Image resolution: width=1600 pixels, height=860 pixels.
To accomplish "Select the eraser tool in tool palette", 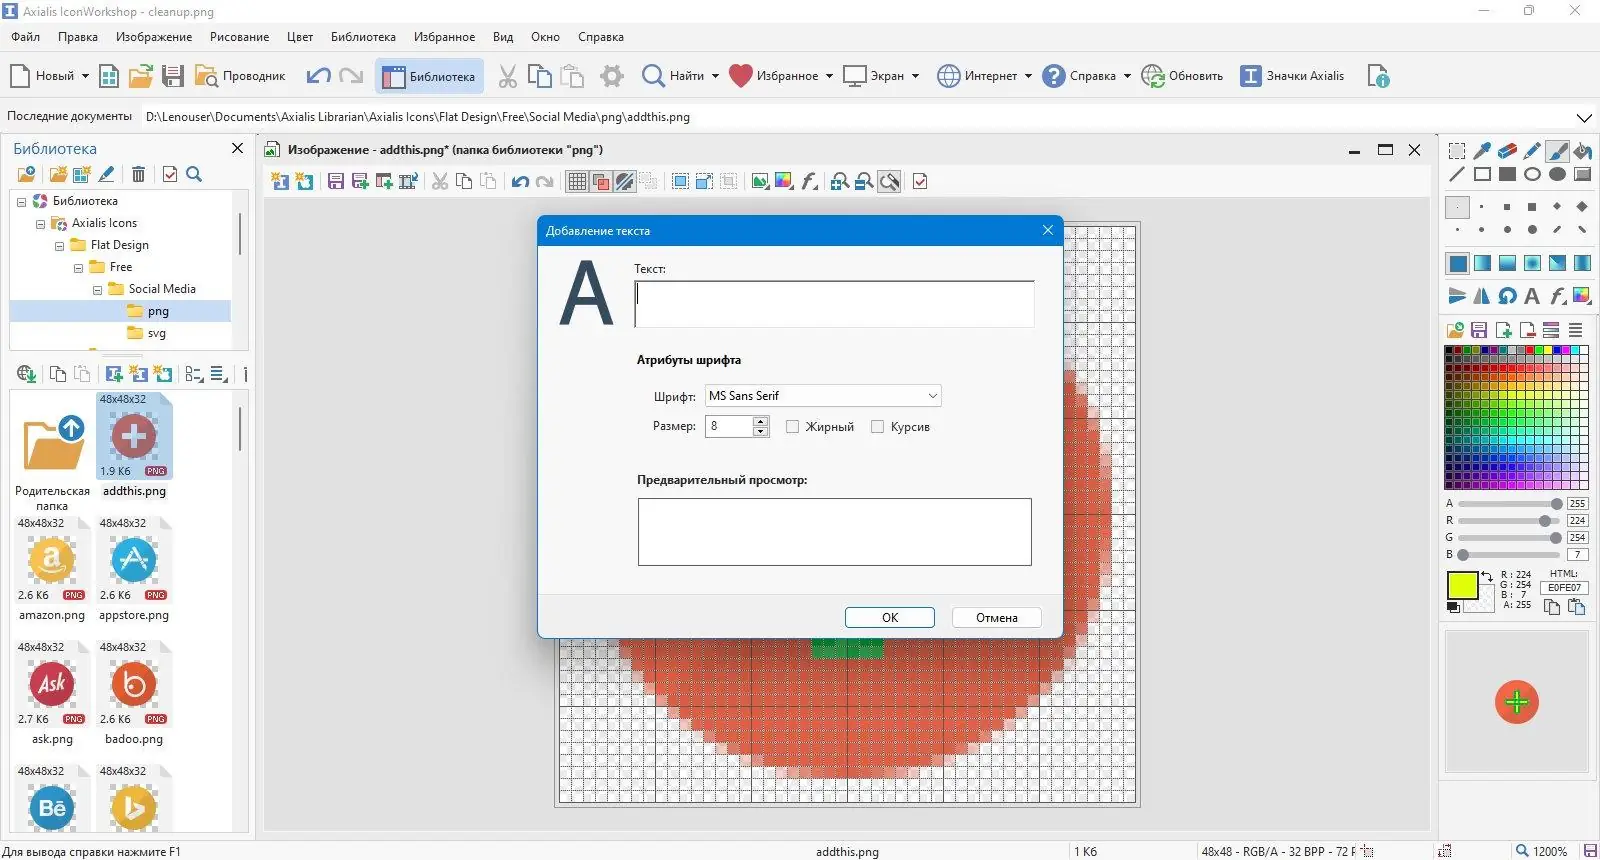I will coord(1507,151).
